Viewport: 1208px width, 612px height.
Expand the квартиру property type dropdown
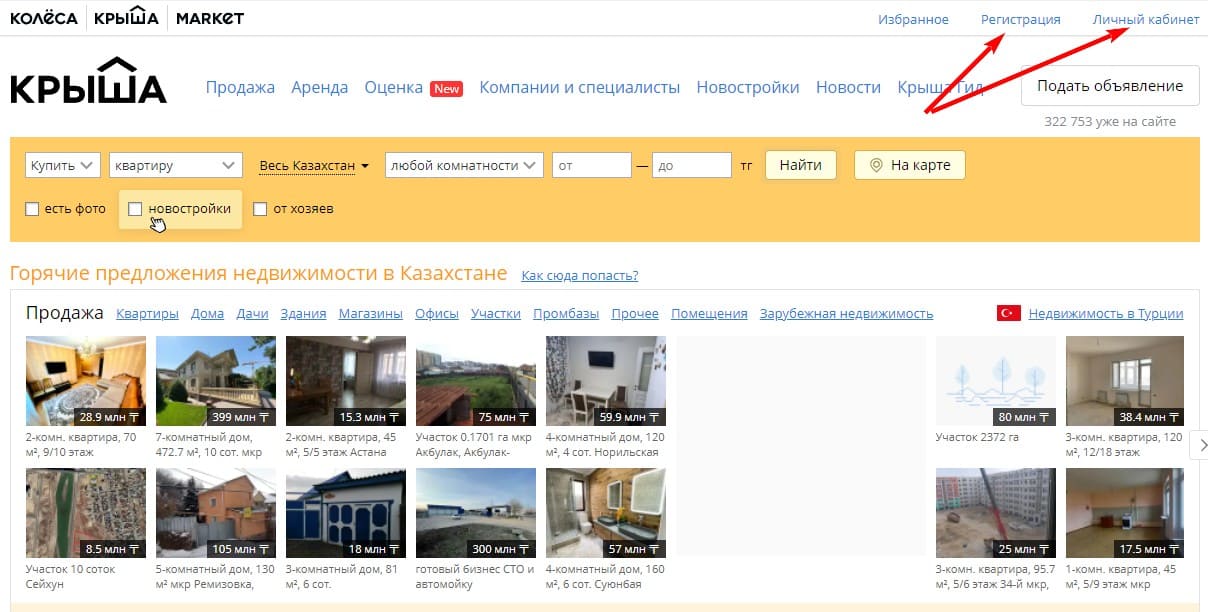pos(175,165)
